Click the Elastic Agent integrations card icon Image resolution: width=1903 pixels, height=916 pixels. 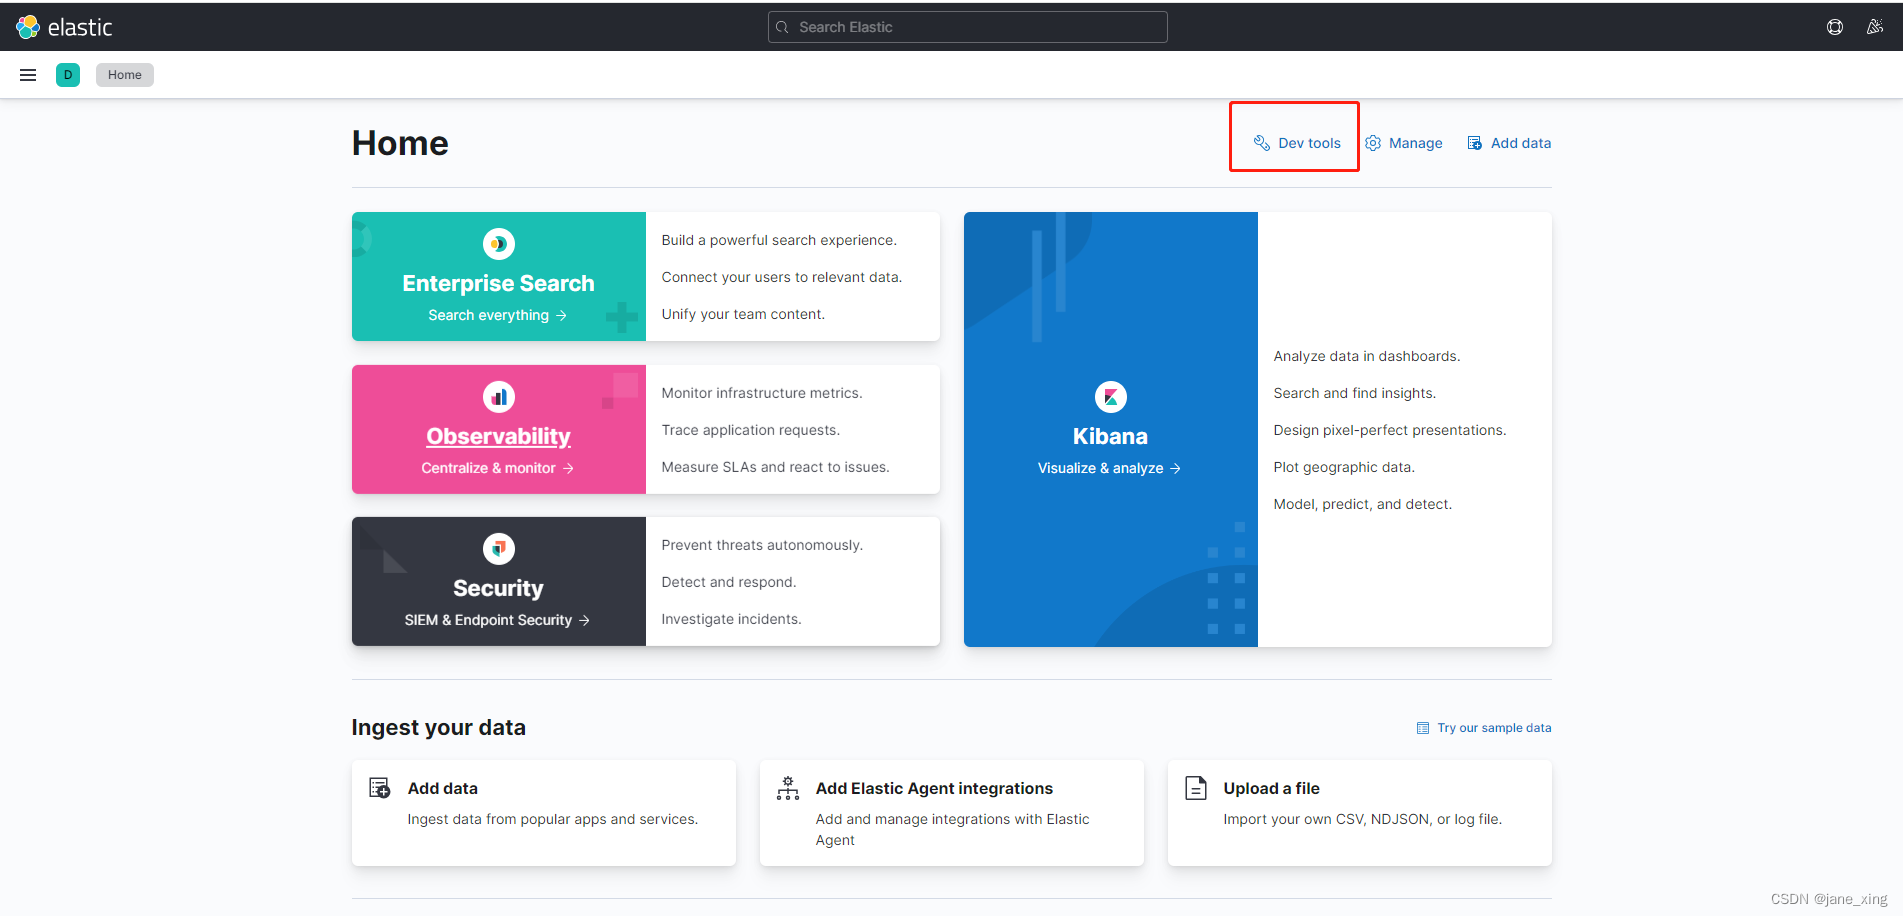(x=788, y=788)
